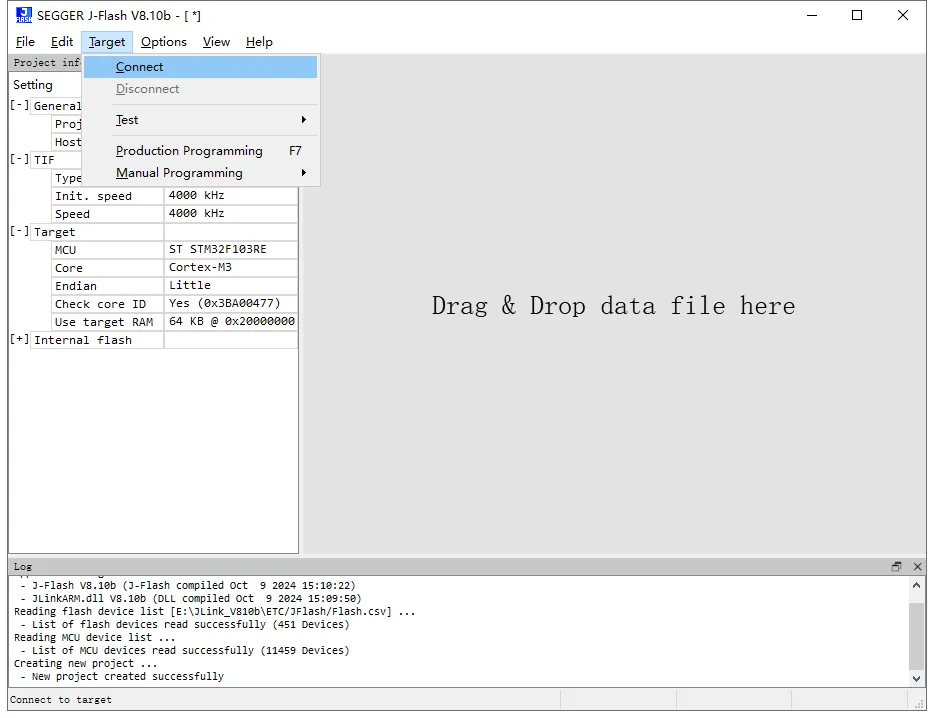Click the greyed-out Disconnect entry

pos(200,89)
